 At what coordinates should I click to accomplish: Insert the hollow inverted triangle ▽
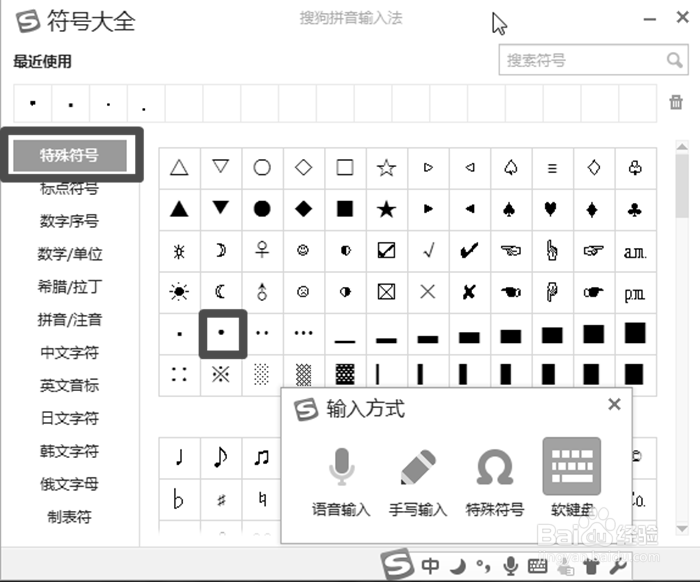tap(221, 168)
